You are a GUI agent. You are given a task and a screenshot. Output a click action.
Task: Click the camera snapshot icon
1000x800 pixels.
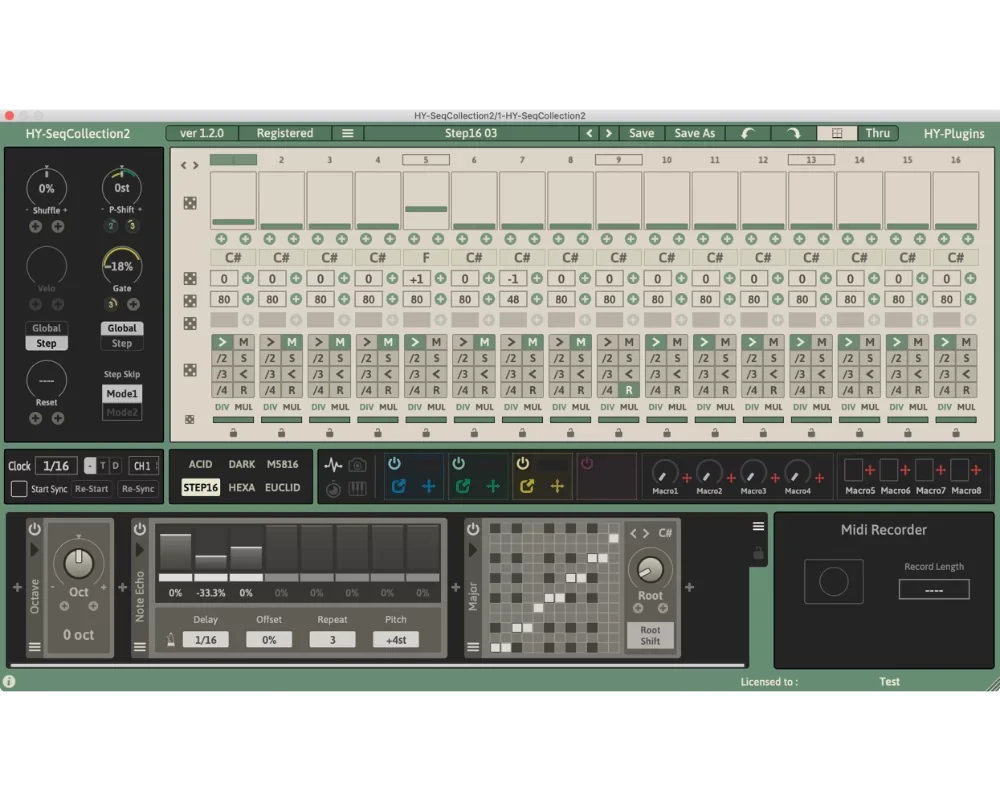[358, 464]
